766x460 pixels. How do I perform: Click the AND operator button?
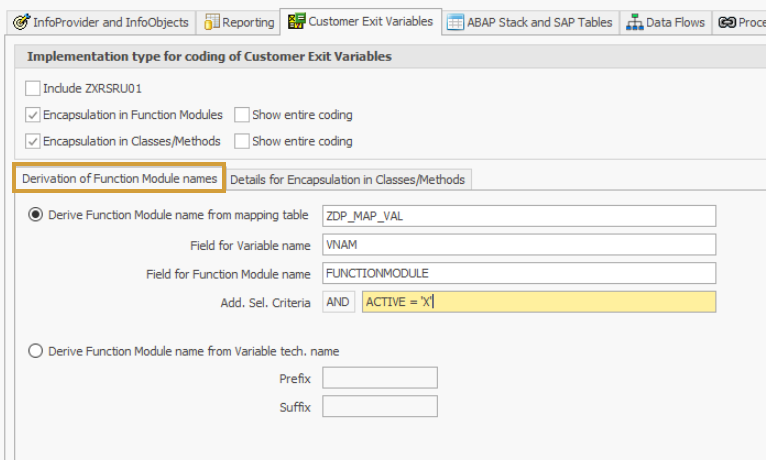[x=338, y=302]
